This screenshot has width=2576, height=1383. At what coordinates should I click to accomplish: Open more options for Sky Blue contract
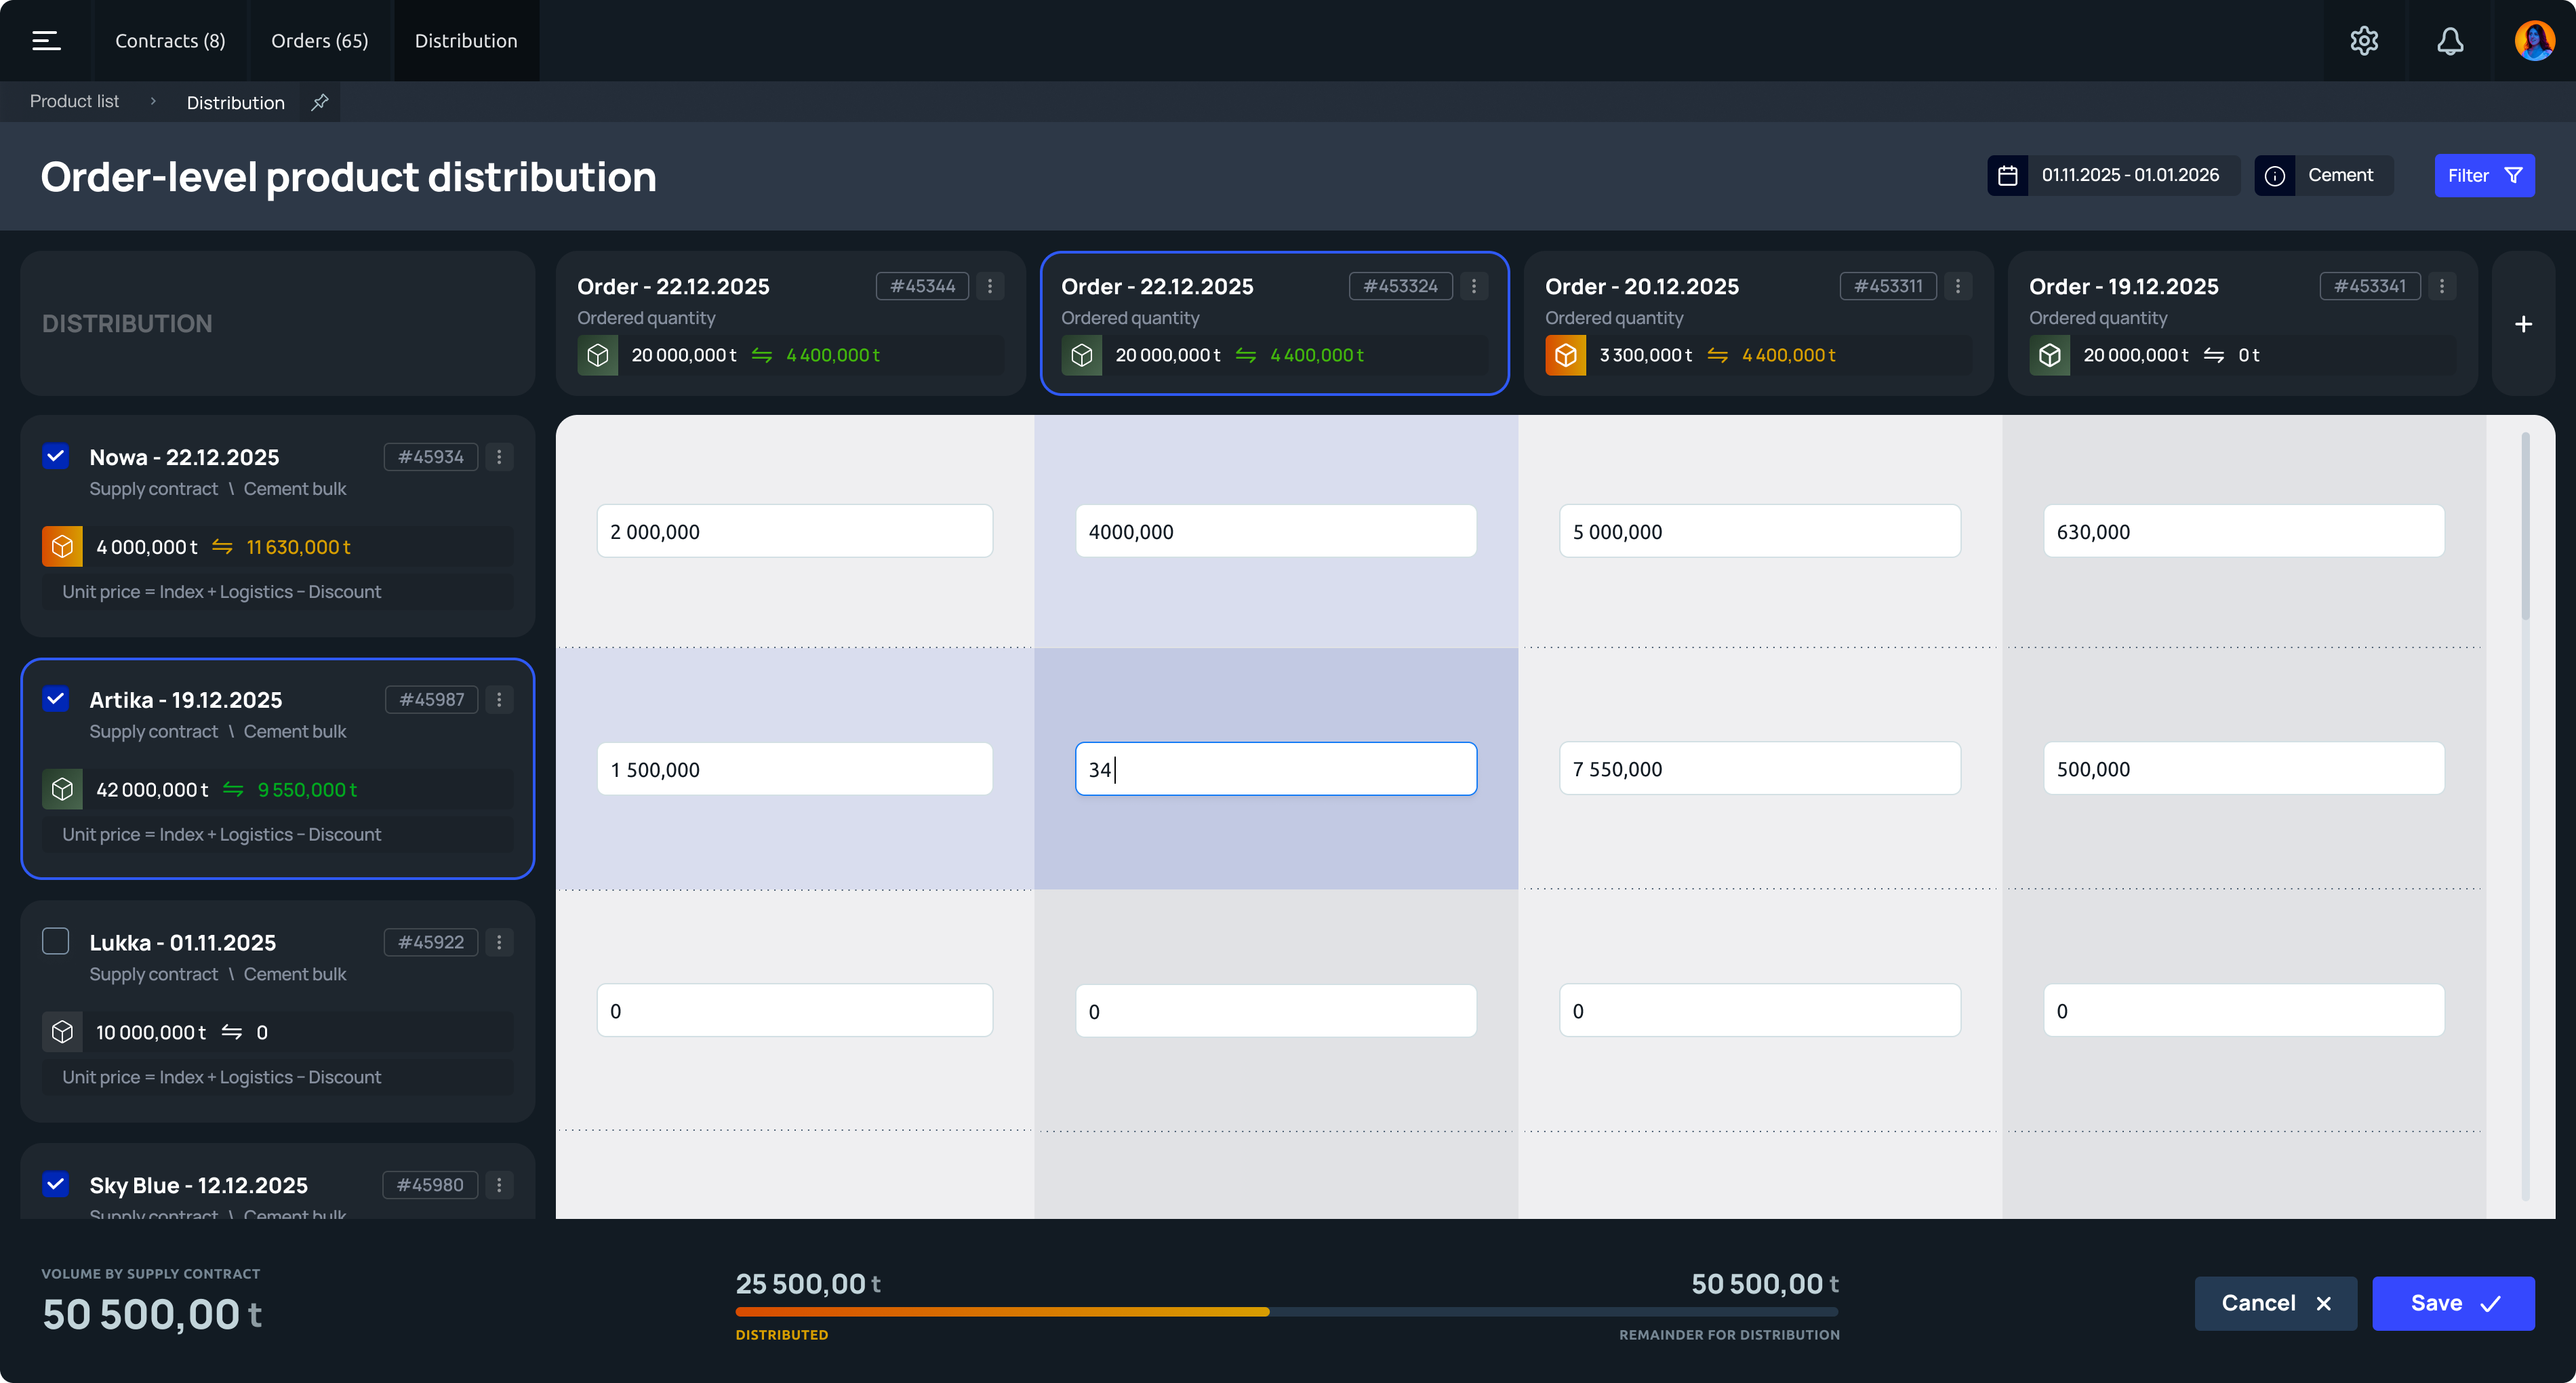tap(499, 1185)
